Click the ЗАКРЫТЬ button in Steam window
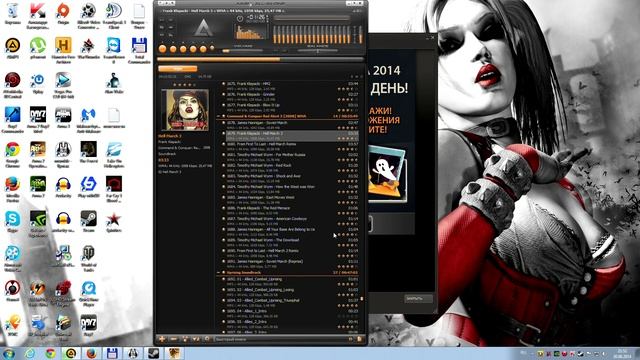The height and width of the screenshot is (360, 640). [x=418, y=298]
